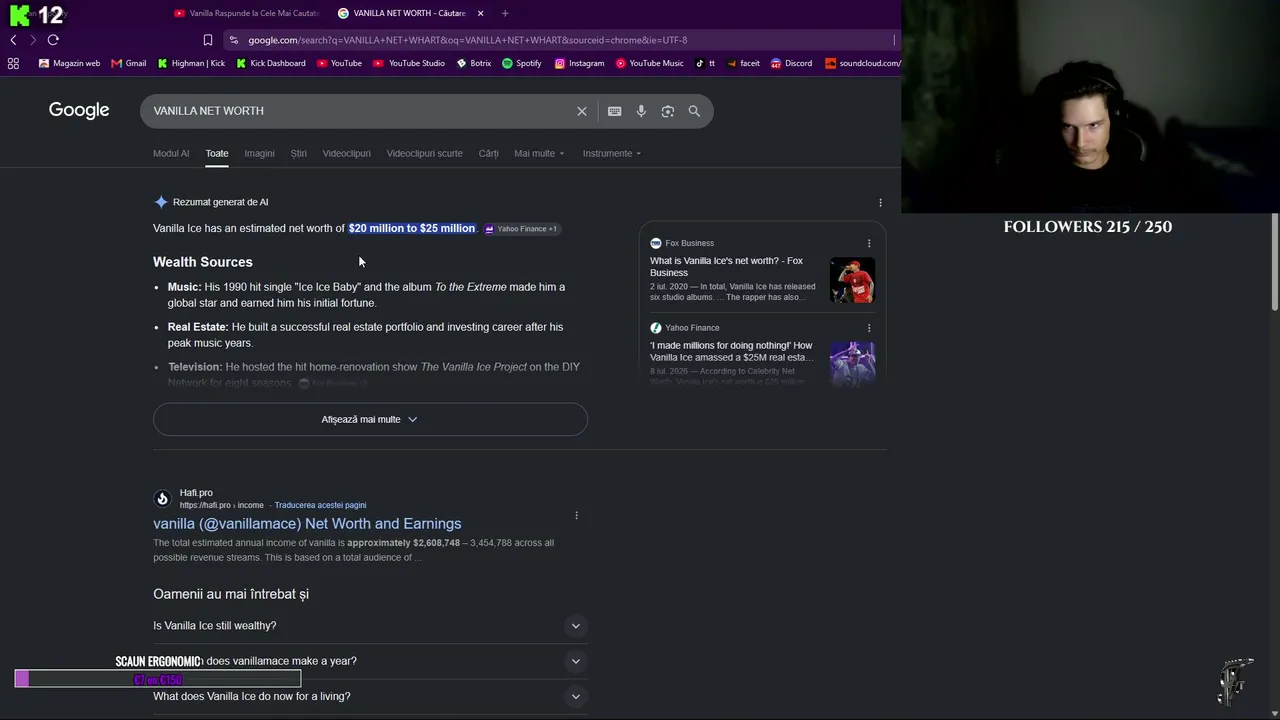The height and width of the screenshot is (720, 1280).
Task: Open the YouTube Music bookmark
Action: click(650, 63)
